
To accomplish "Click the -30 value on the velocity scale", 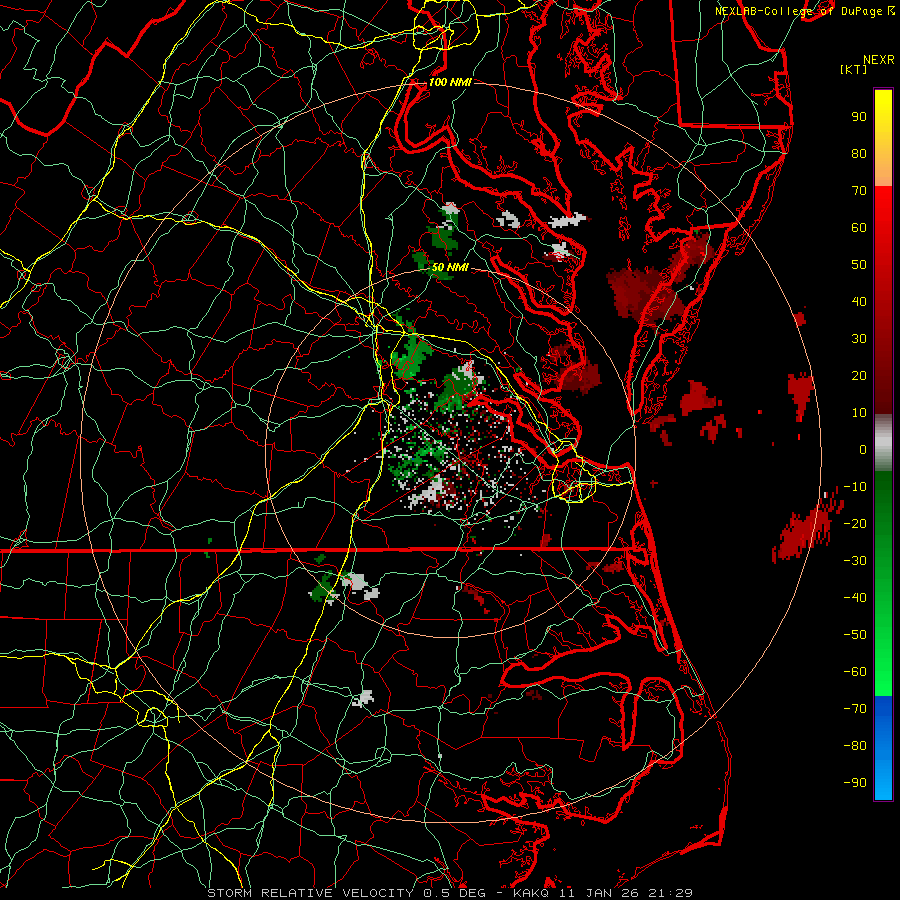I will (x=855, y=561).
